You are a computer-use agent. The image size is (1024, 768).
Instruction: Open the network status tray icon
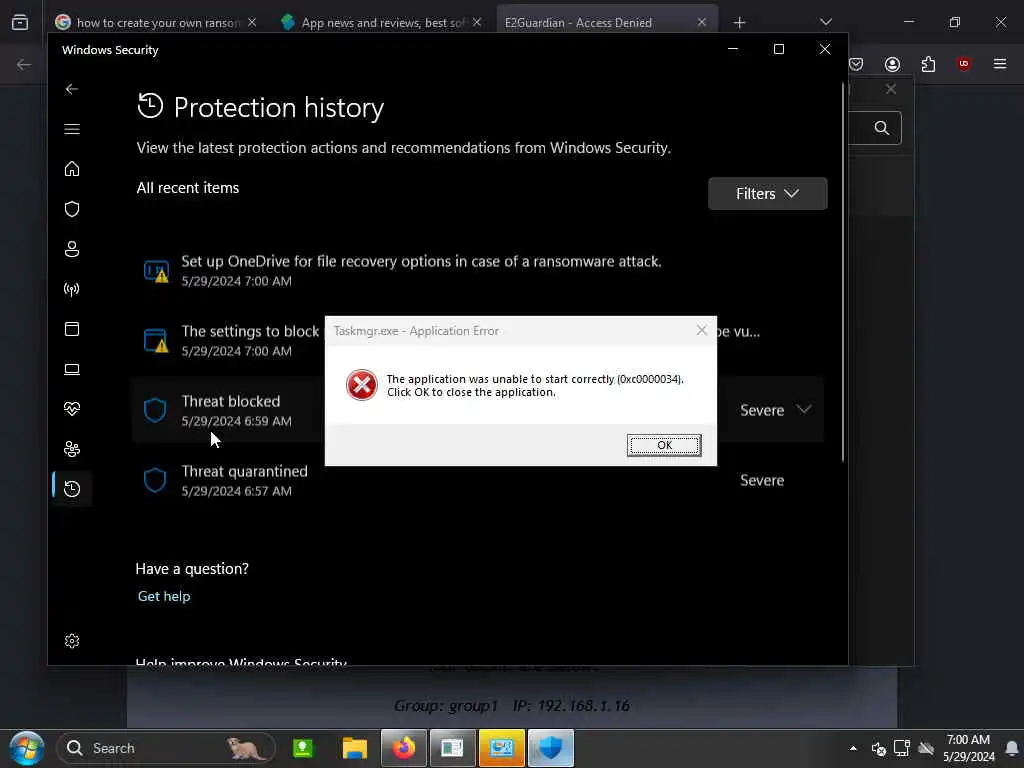pyautogui.click(x=902, y=748)
